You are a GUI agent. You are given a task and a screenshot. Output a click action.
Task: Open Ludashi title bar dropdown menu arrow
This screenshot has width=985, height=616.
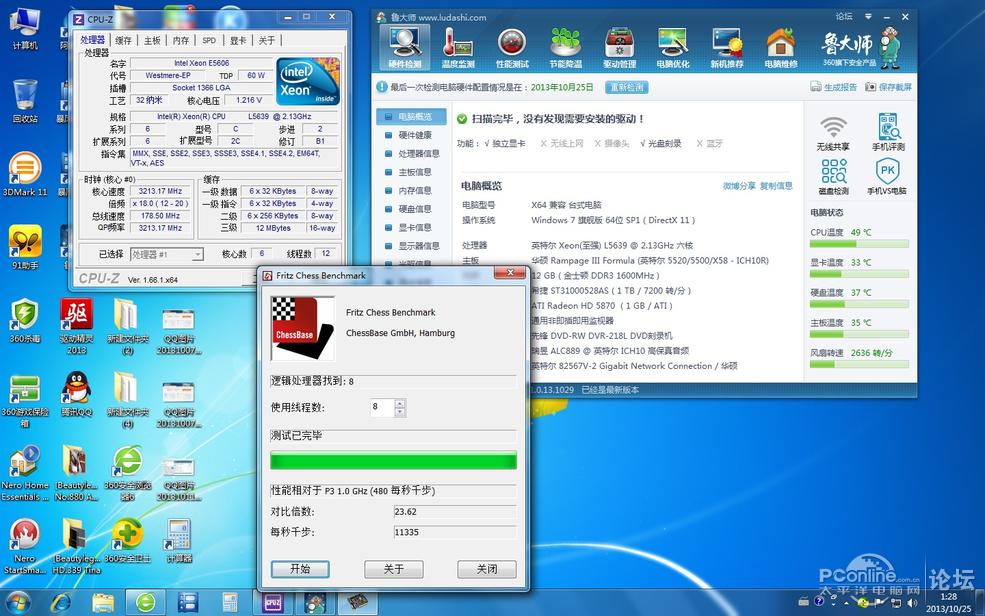868,16
